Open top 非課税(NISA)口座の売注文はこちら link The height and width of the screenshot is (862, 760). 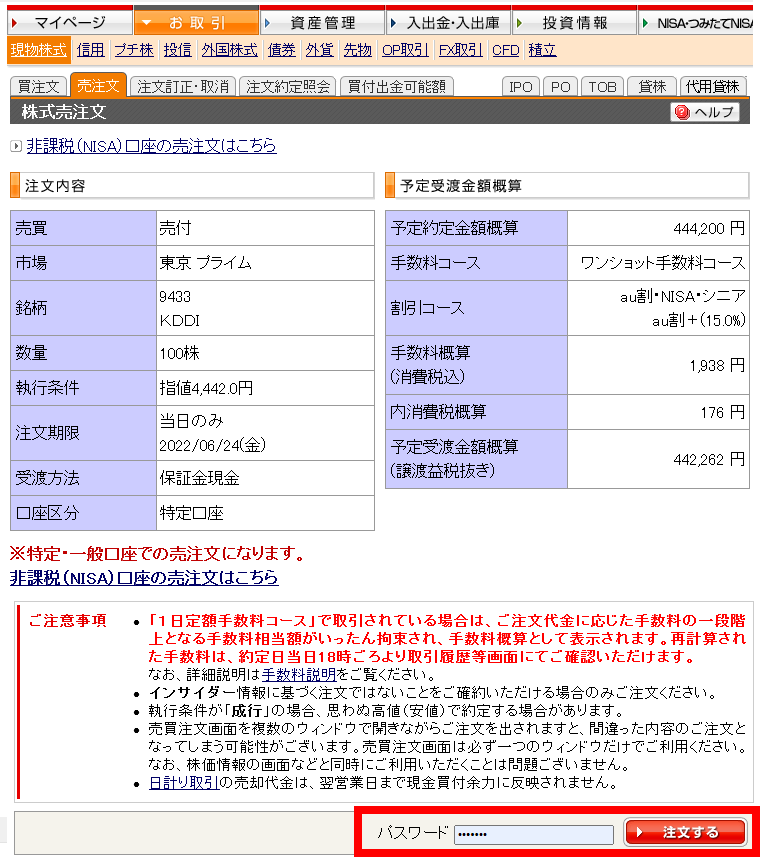[x=151, y=146]
